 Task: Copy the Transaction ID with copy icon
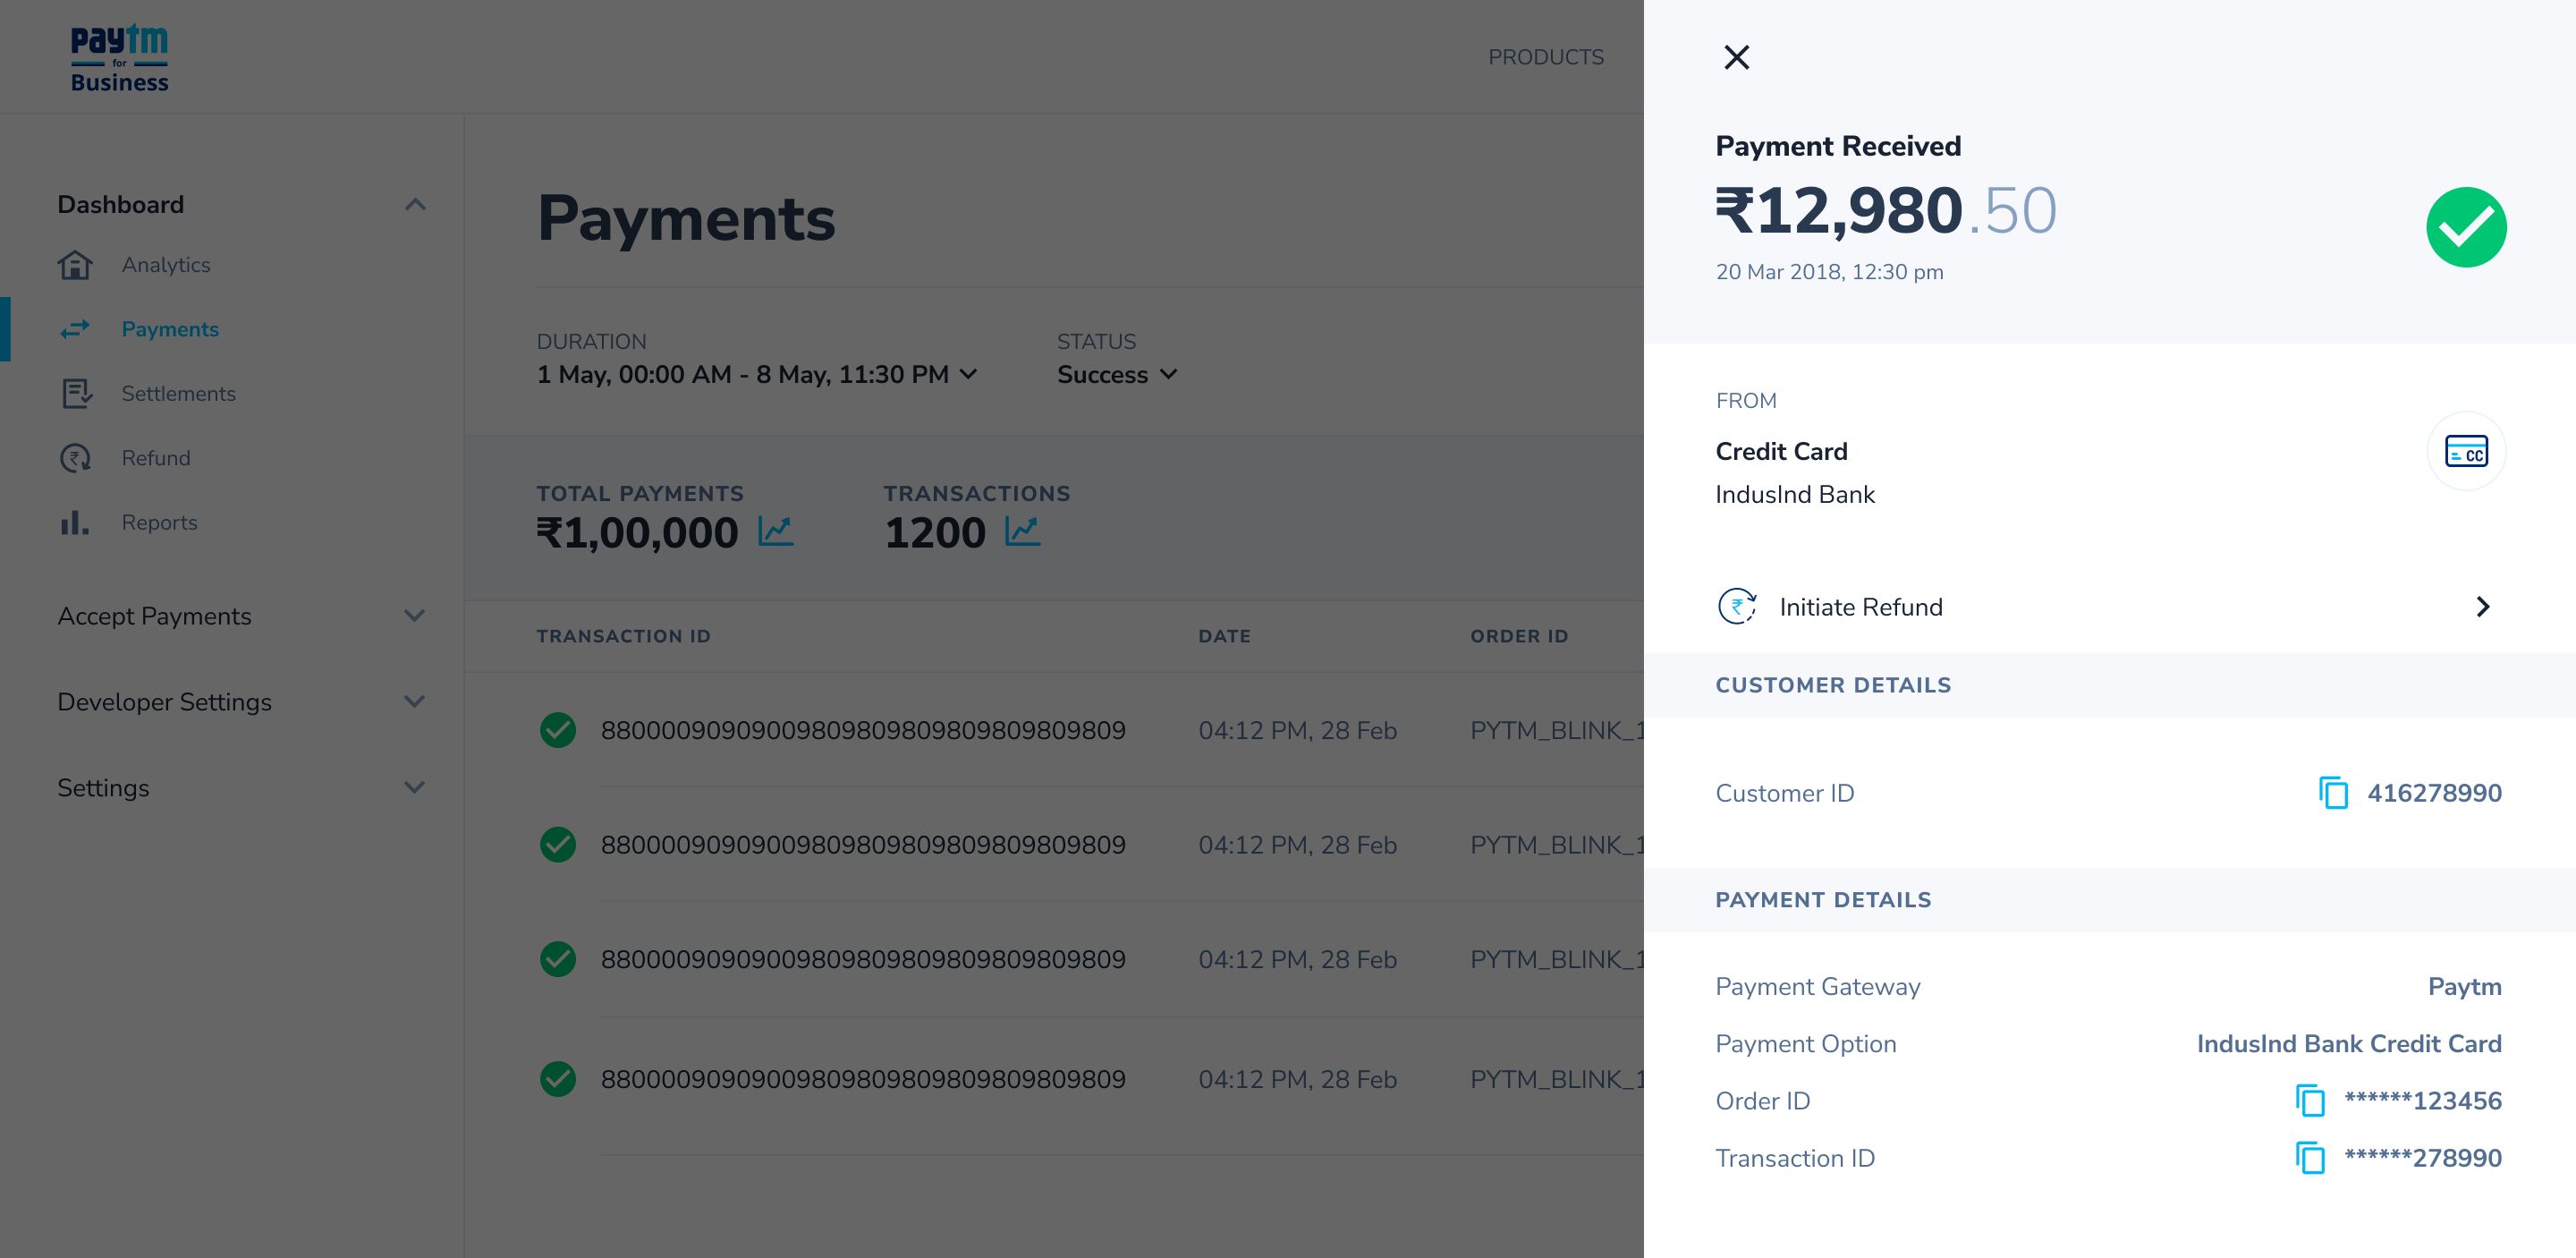click(2309, 1158)
